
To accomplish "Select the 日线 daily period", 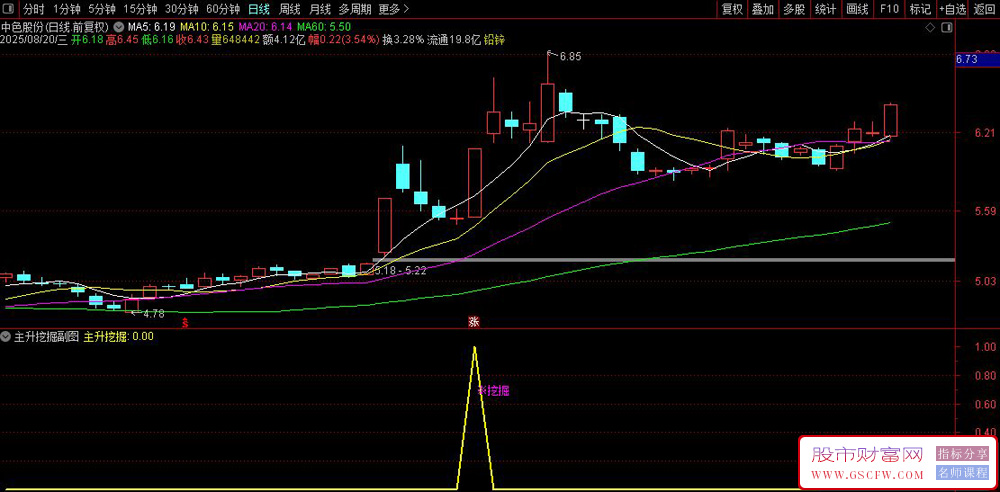I will click(x=259, y=9).
